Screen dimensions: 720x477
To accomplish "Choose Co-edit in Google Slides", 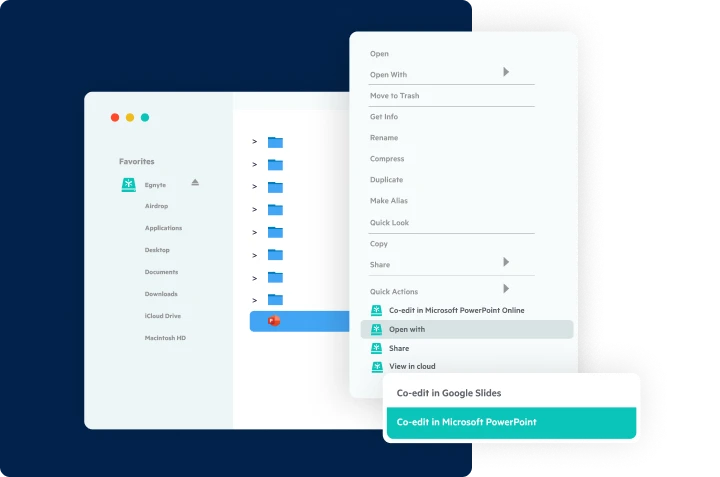I will click(449, 393).
